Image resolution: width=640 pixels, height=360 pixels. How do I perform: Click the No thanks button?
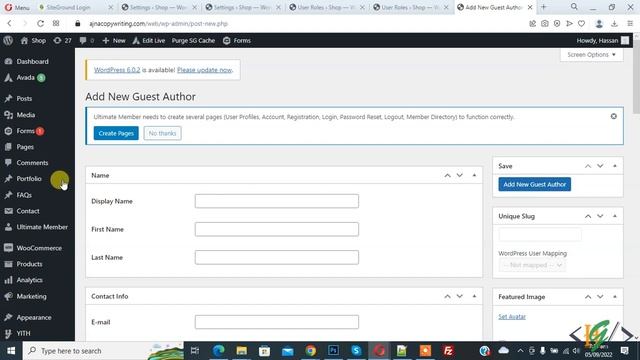click(x=162, y=133)
